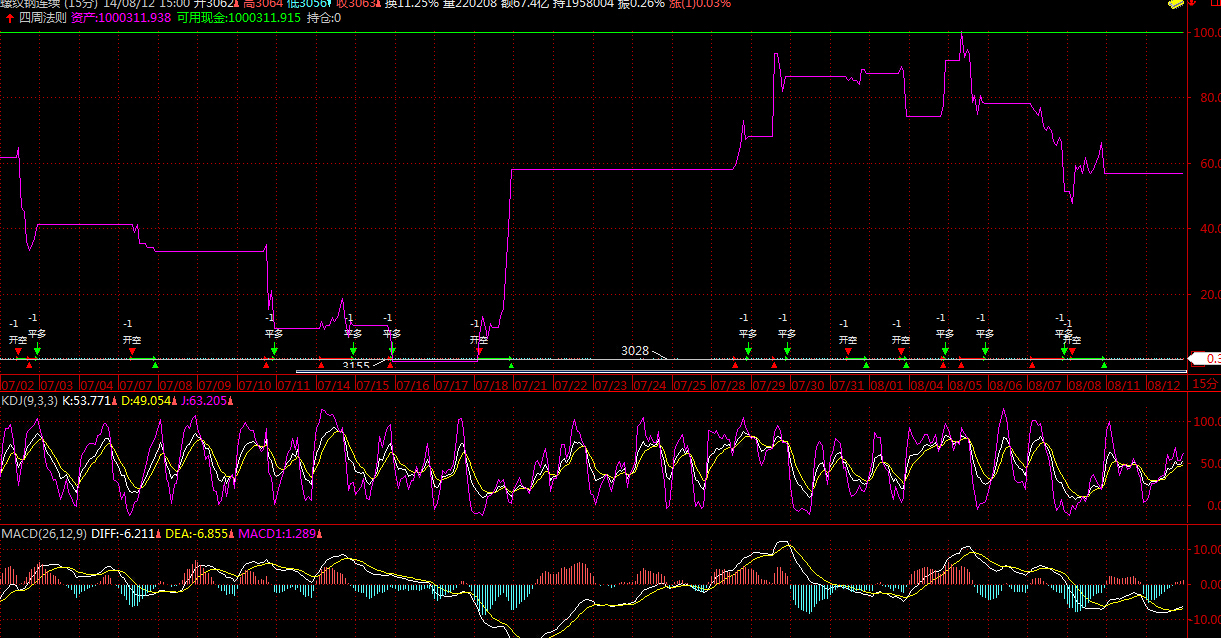Click the 可用现金:1000311.915 value
The height and width of the screenshot is (638, 1221).
(239, 18)
